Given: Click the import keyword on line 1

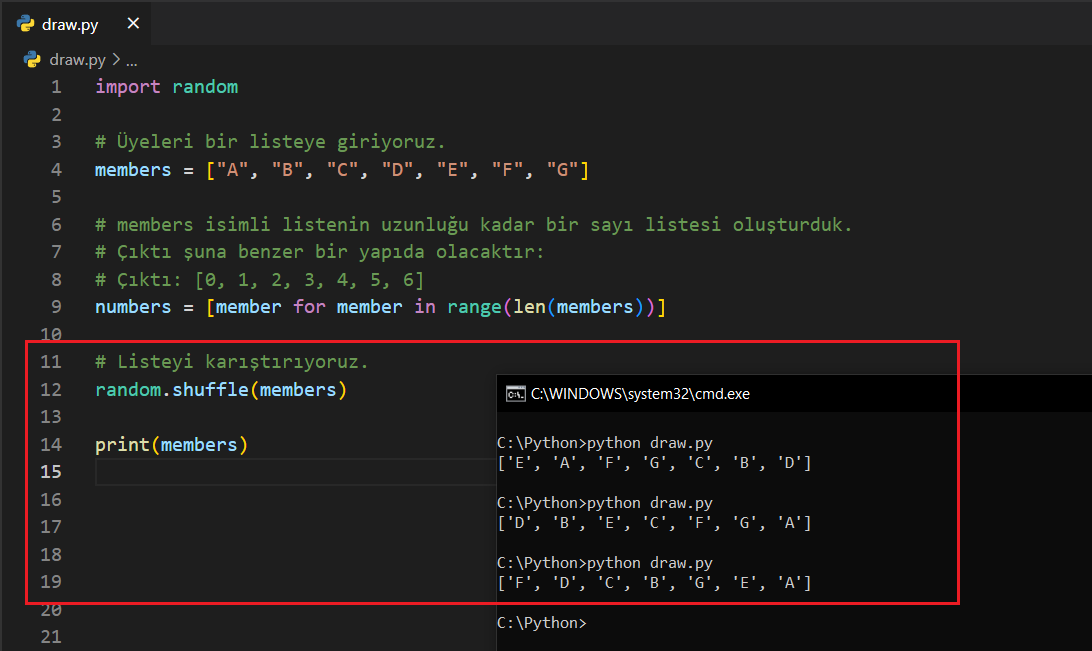Looking at the screenshot, I should [127, 87].
